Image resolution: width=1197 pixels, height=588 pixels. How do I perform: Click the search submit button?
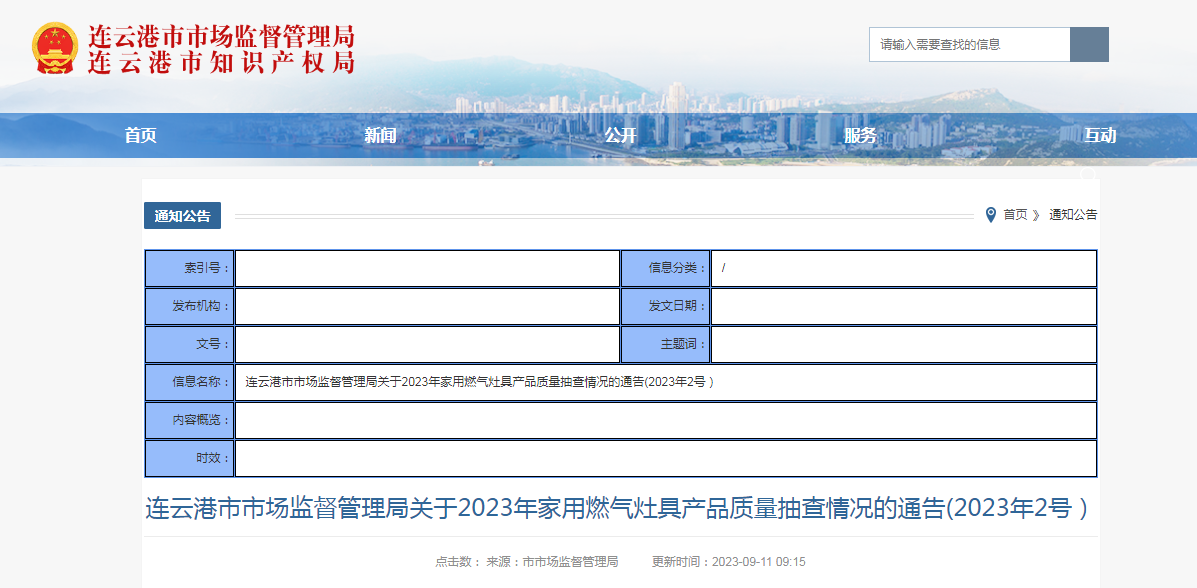coord(1089,44)
